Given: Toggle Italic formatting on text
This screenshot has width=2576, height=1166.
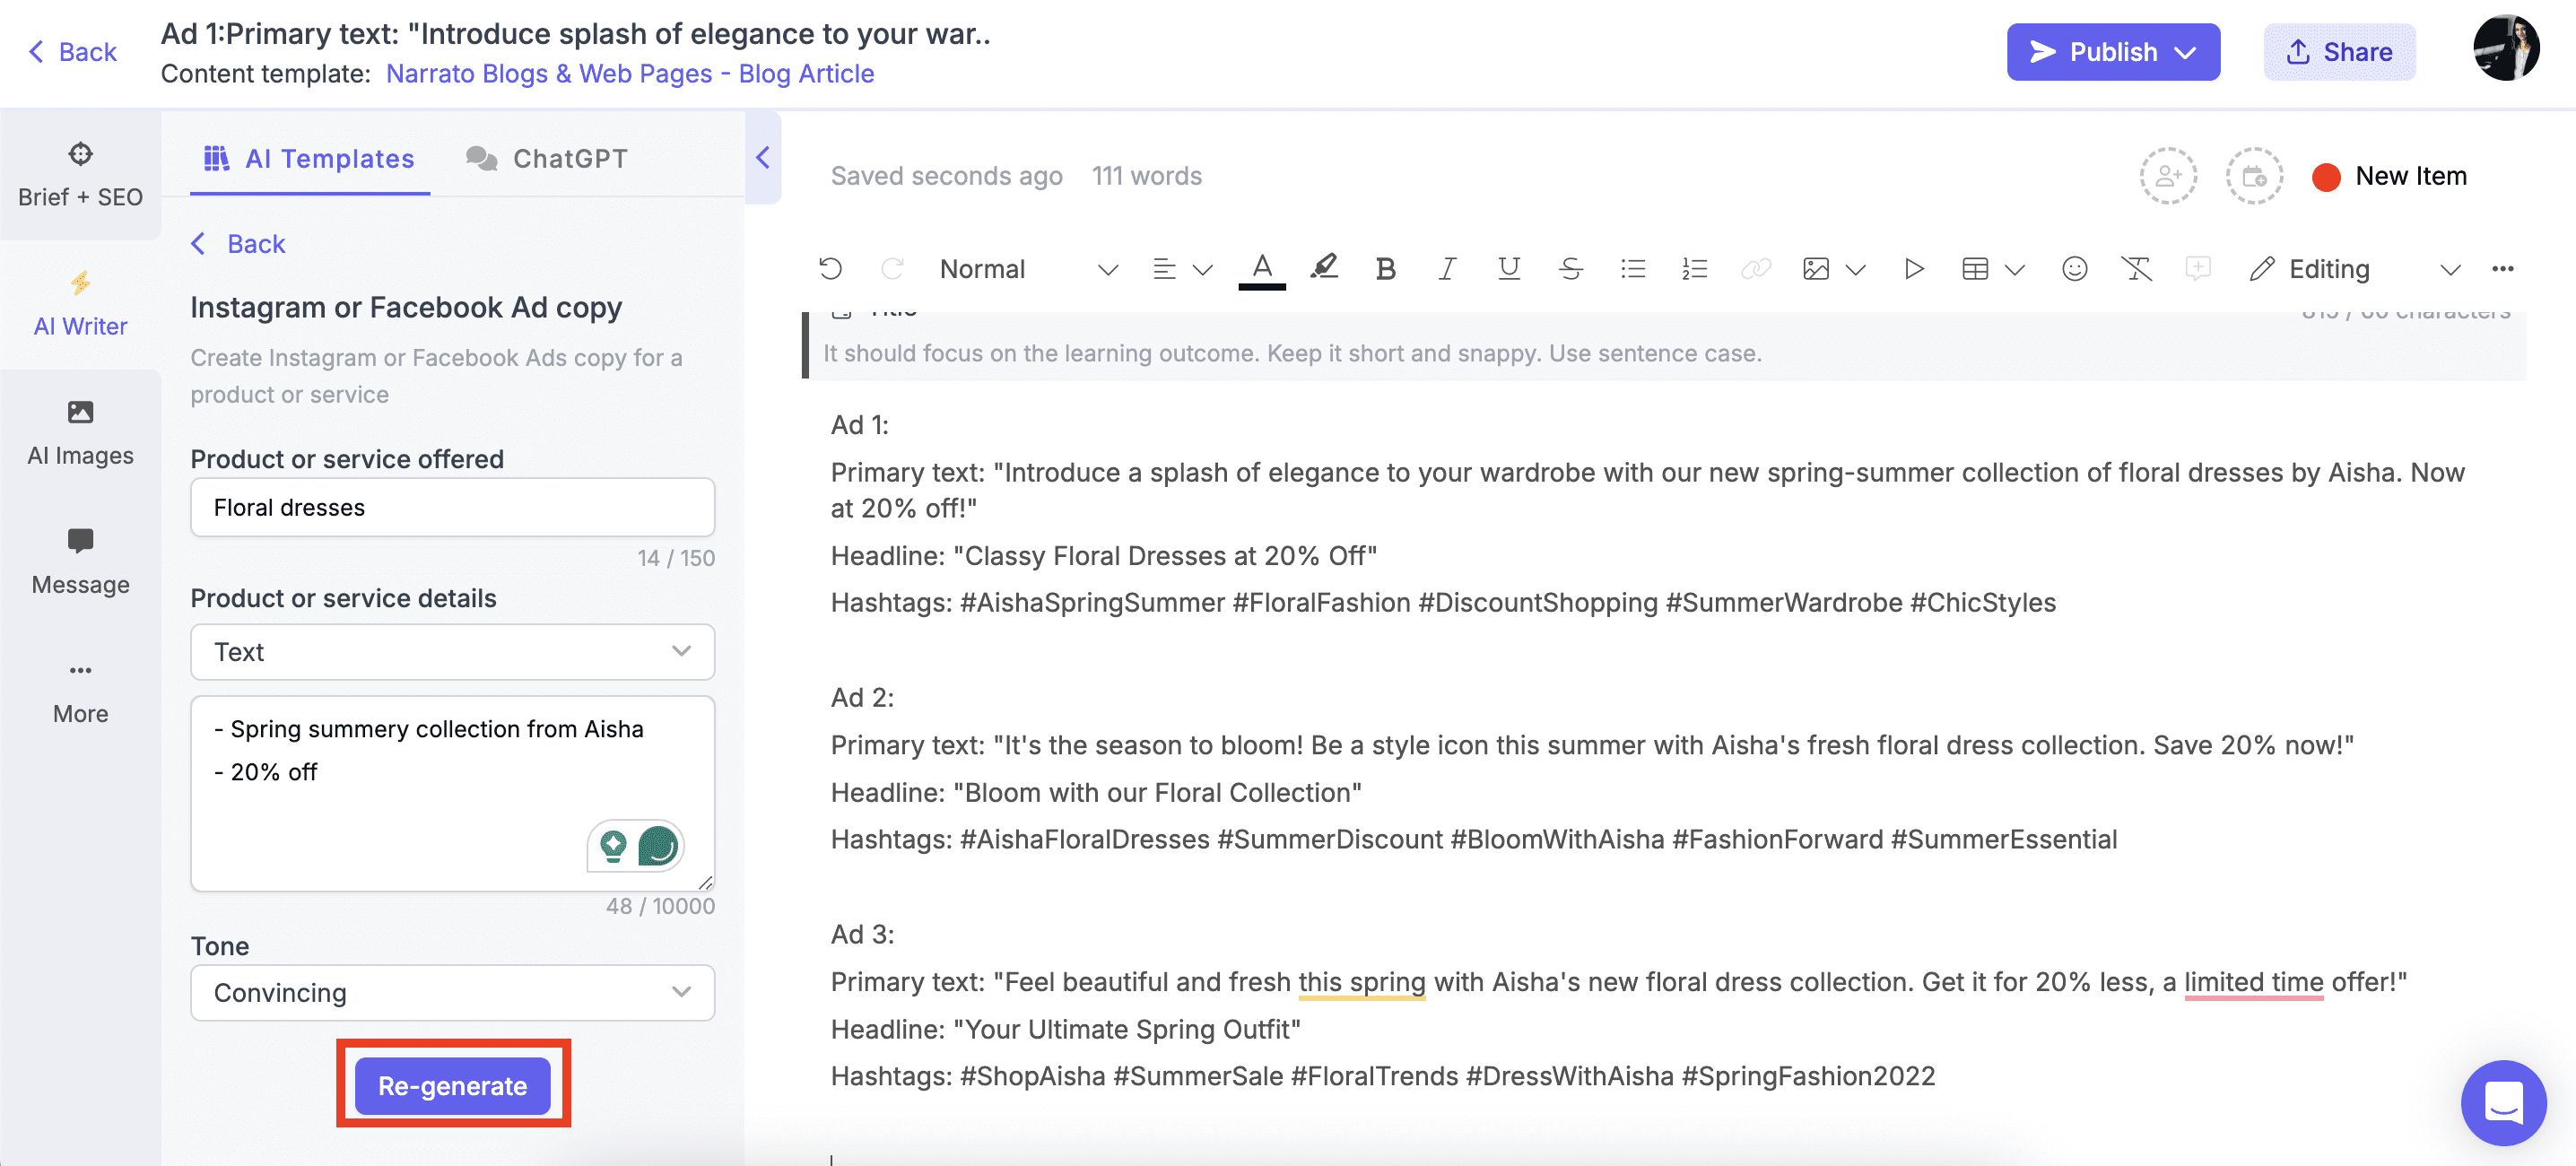Looking at the screenshot, I should [x=1444, y=266].
